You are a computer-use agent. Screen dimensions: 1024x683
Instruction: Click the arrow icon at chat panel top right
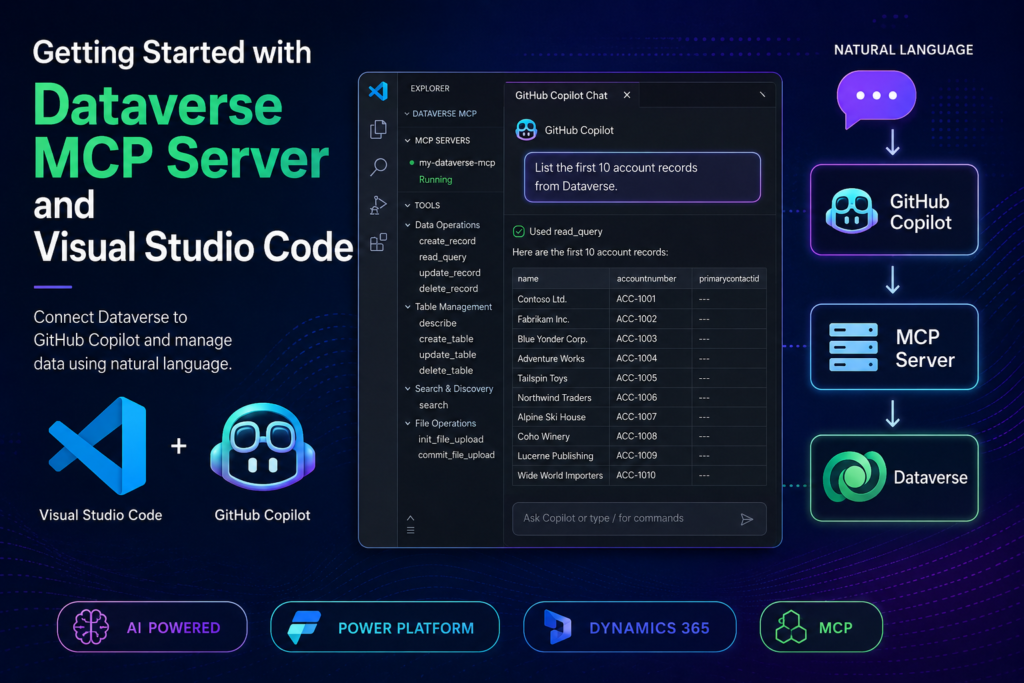click(x=761, y=95)
